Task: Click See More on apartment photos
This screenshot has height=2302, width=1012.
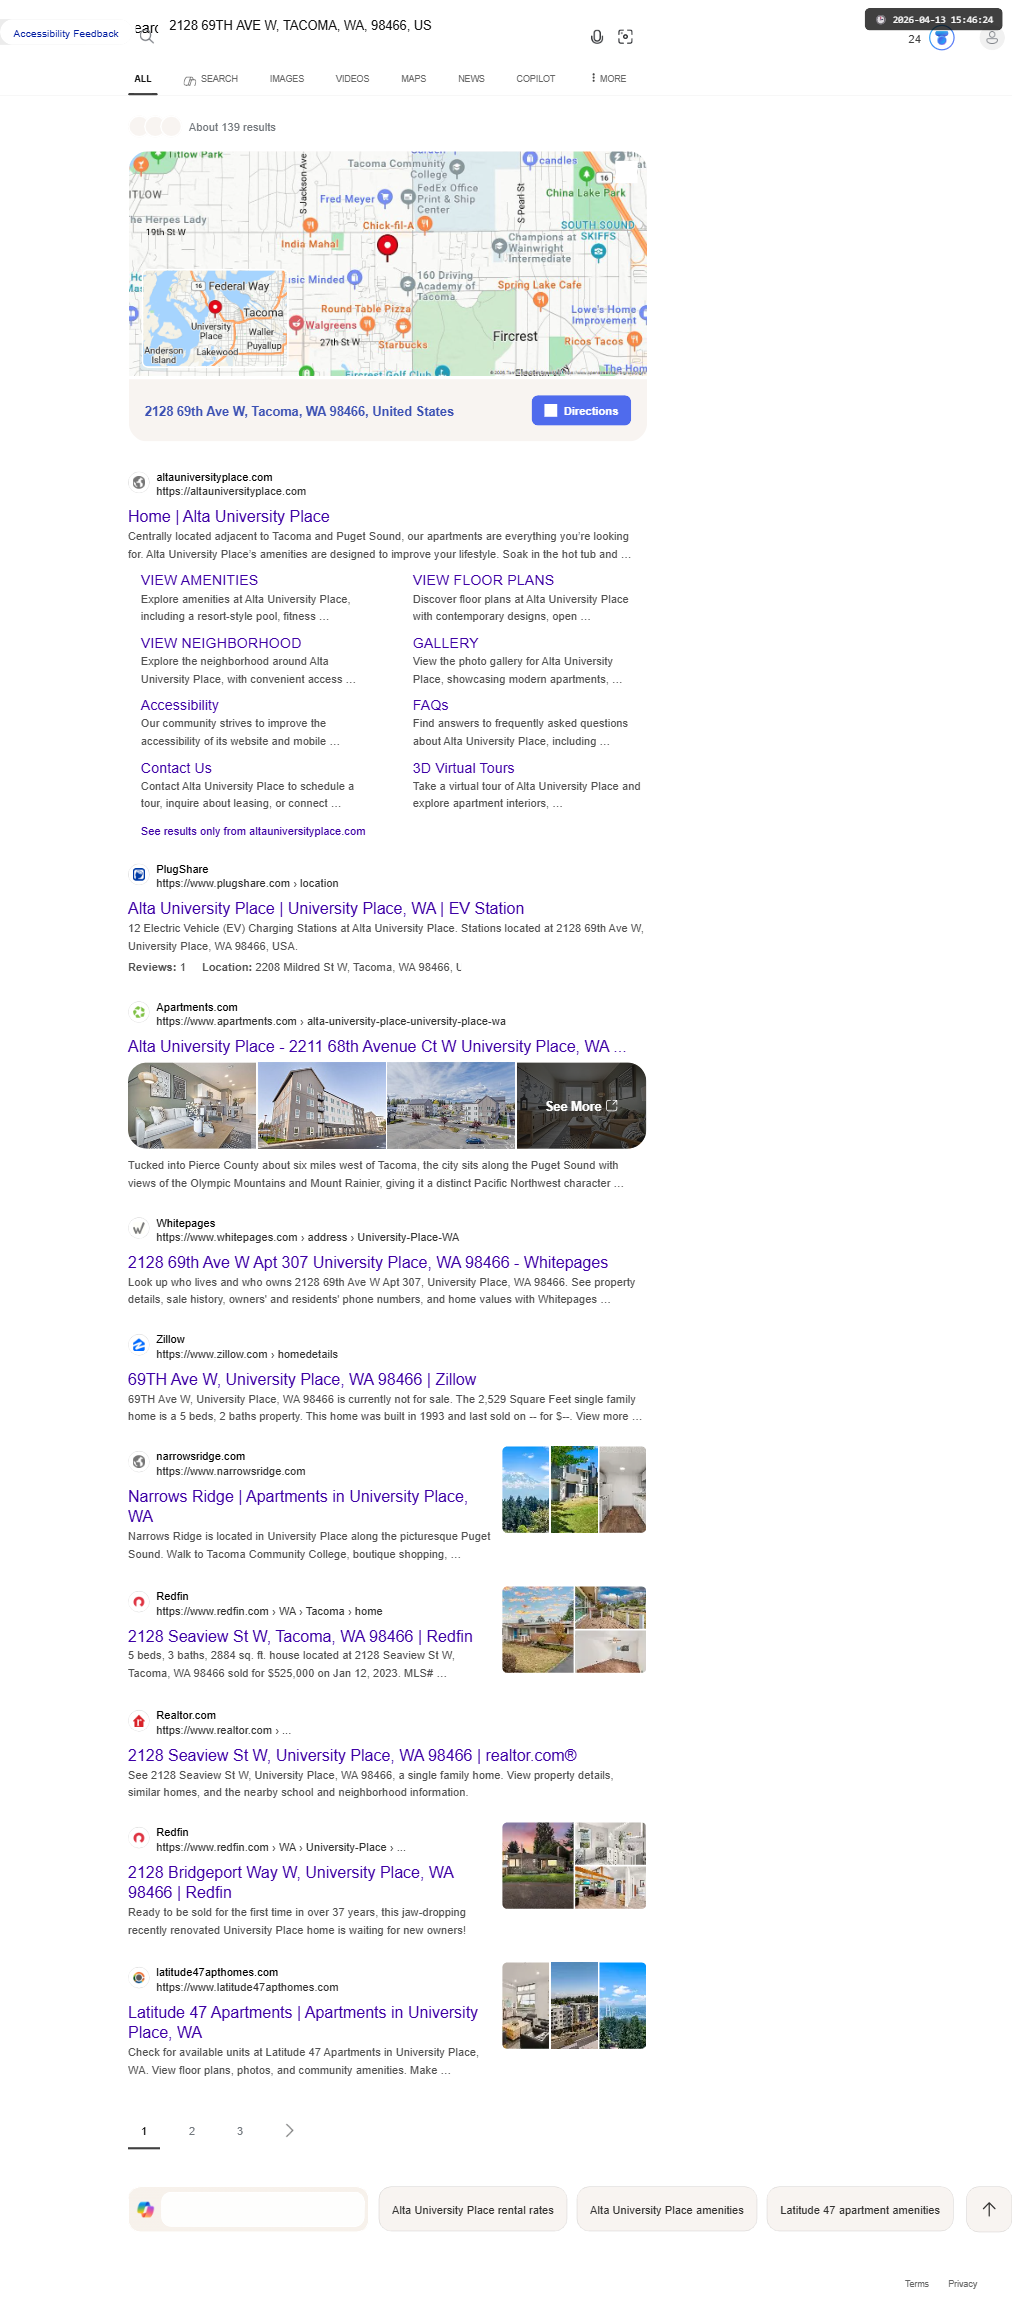Action: 581,1106
